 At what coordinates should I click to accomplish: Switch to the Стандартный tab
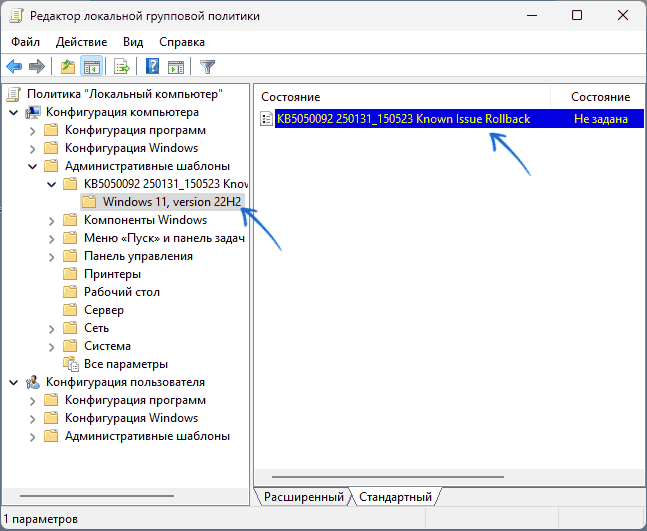pos(395,497)
